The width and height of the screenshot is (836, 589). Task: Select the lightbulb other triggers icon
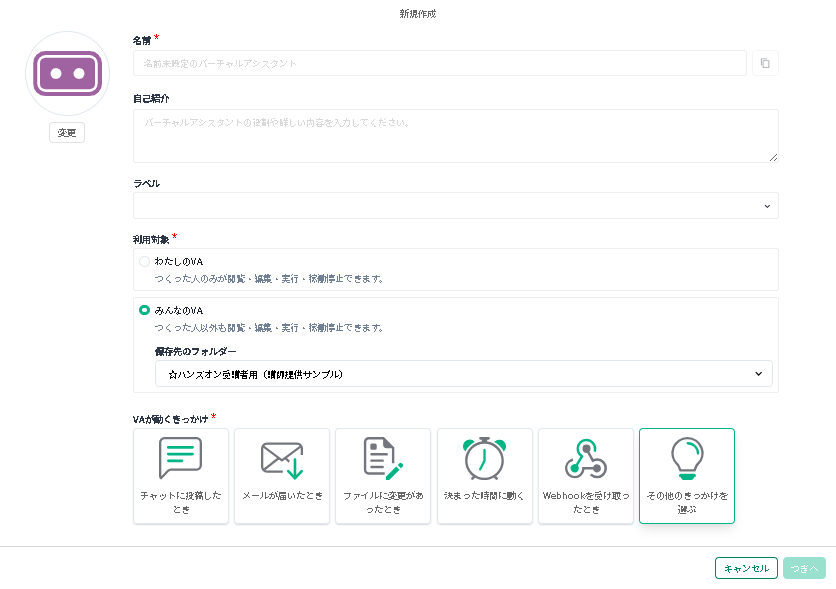686,459
